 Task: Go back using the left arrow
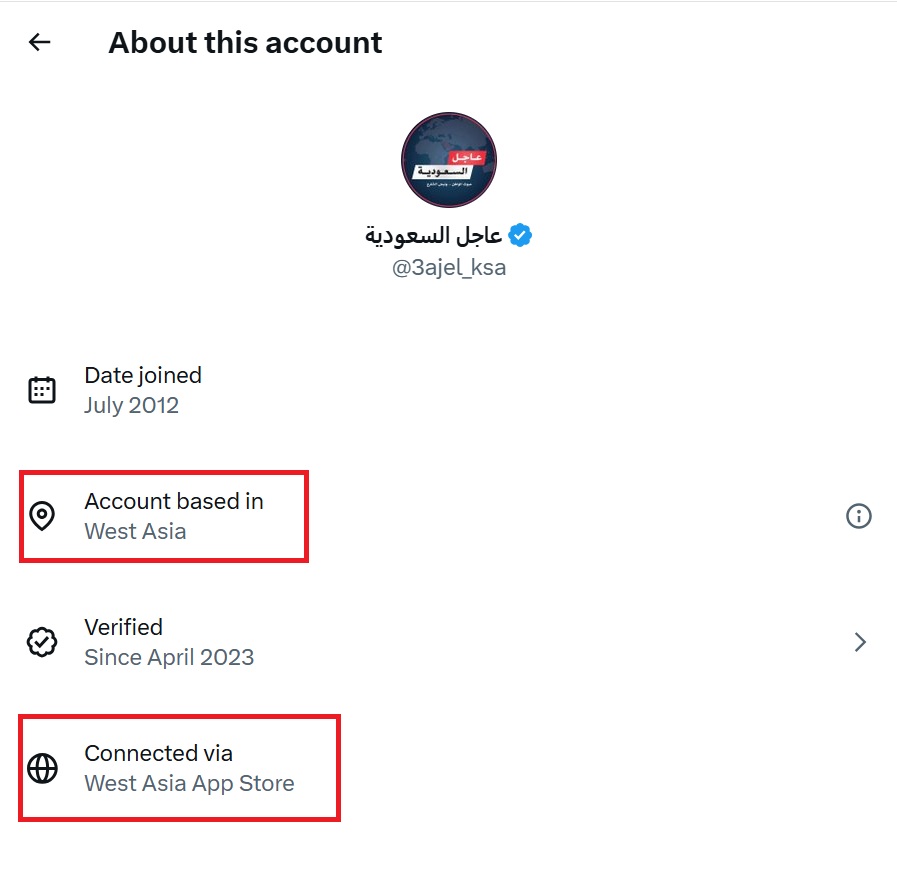click(39, 42)
